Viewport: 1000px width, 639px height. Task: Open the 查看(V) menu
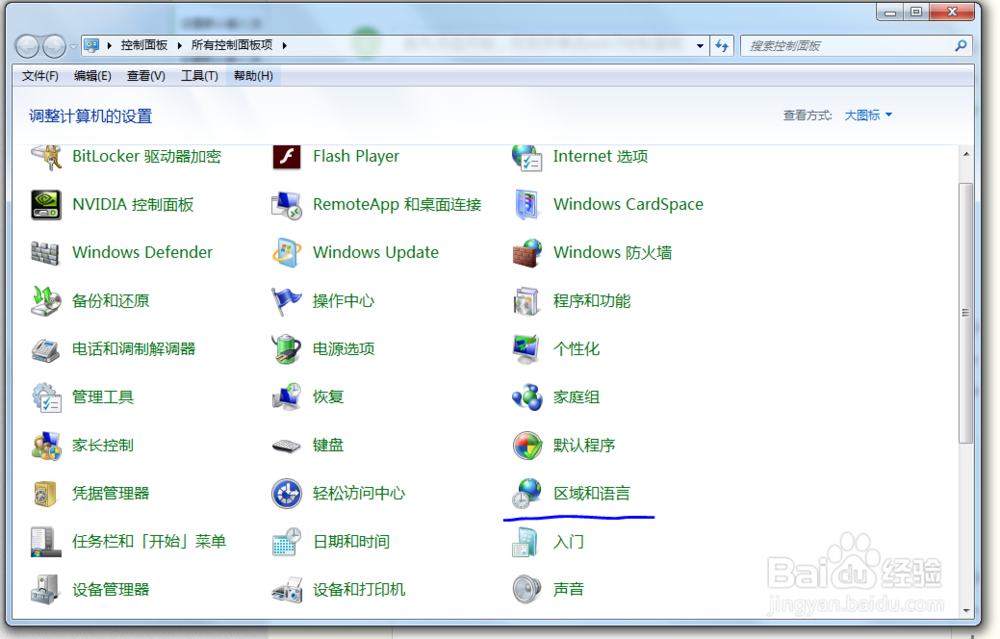(146, 76)
